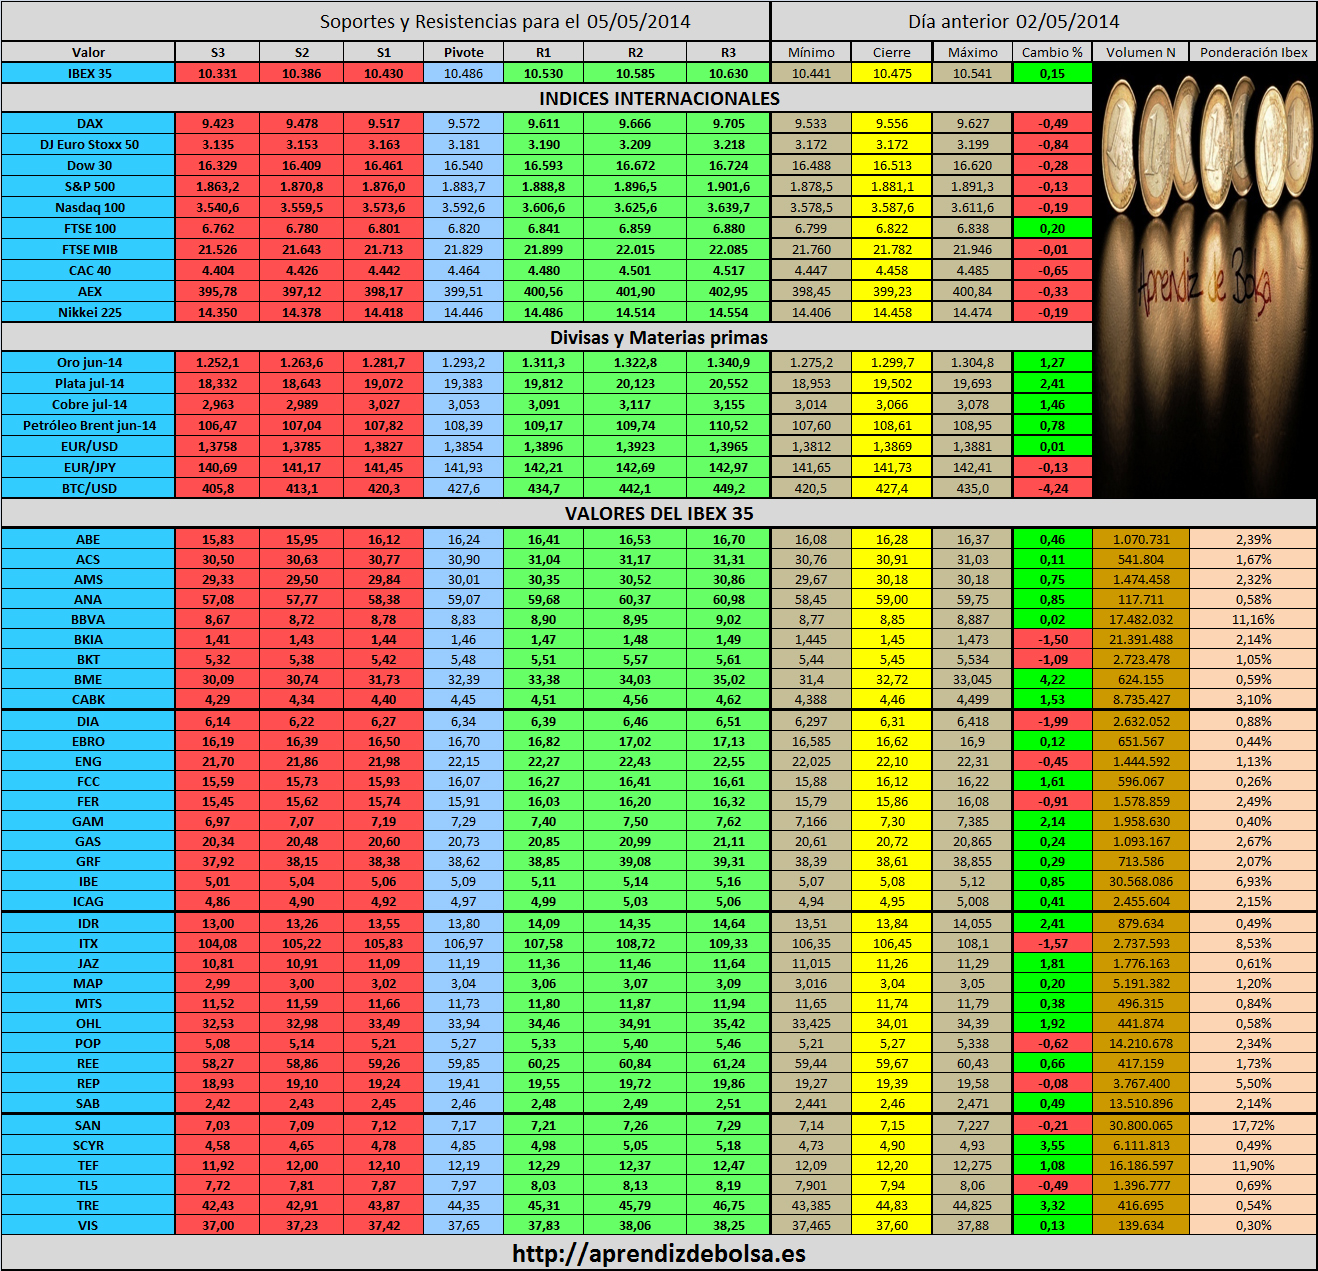The image size is (1318, 1271).
Task: Select the GAM ticker cell
Action: point(88,821)
